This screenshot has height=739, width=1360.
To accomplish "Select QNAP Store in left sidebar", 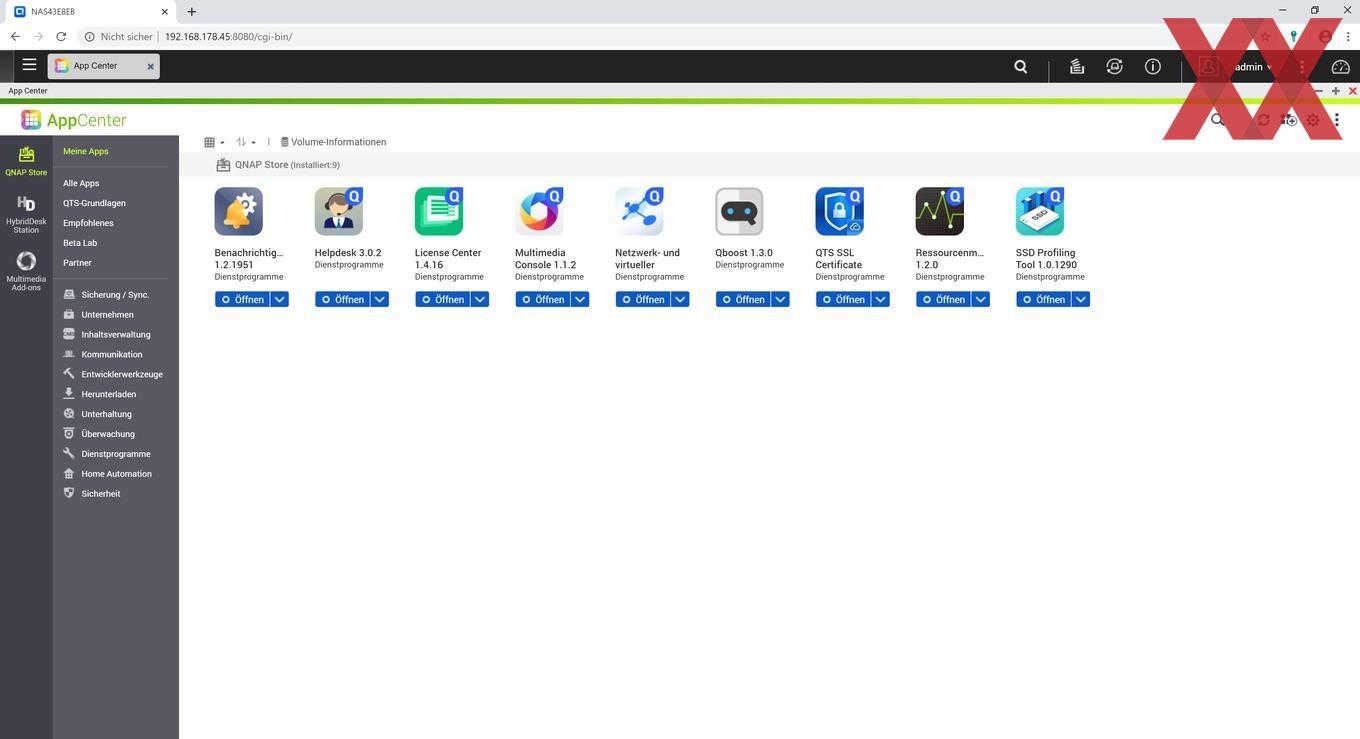I will coord(26,160).
